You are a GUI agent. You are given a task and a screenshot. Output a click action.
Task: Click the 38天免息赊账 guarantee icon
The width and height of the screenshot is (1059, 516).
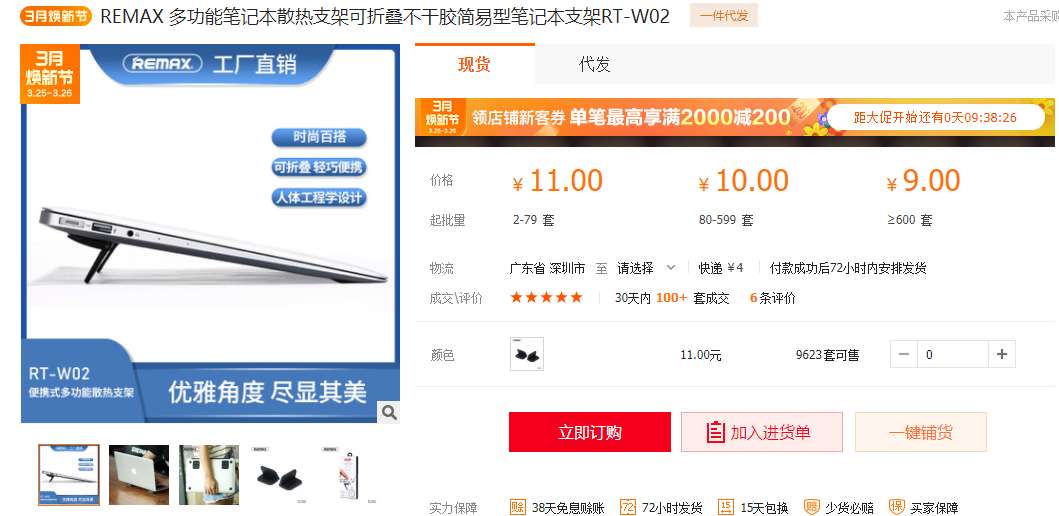pos(517,507)
